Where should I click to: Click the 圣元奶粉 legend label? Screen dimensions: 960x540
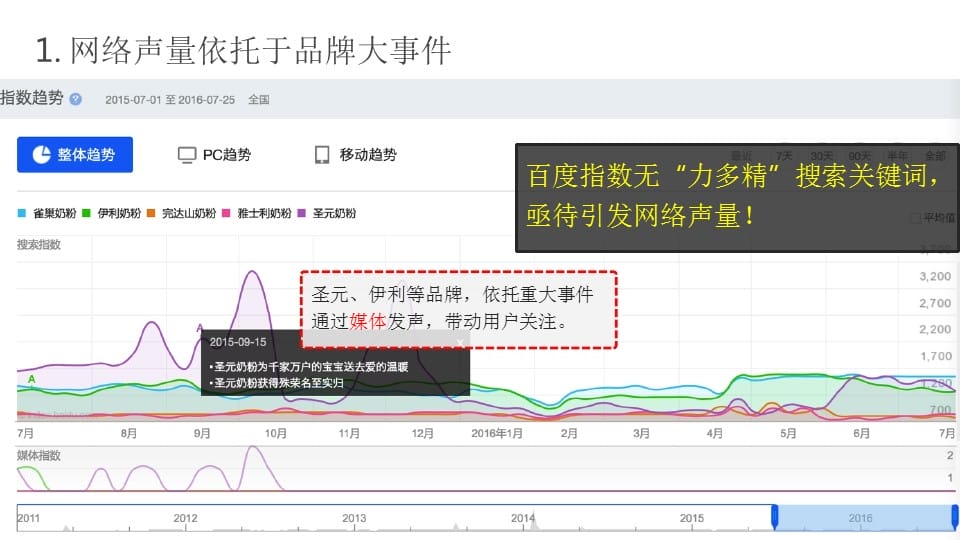point(334,213)
